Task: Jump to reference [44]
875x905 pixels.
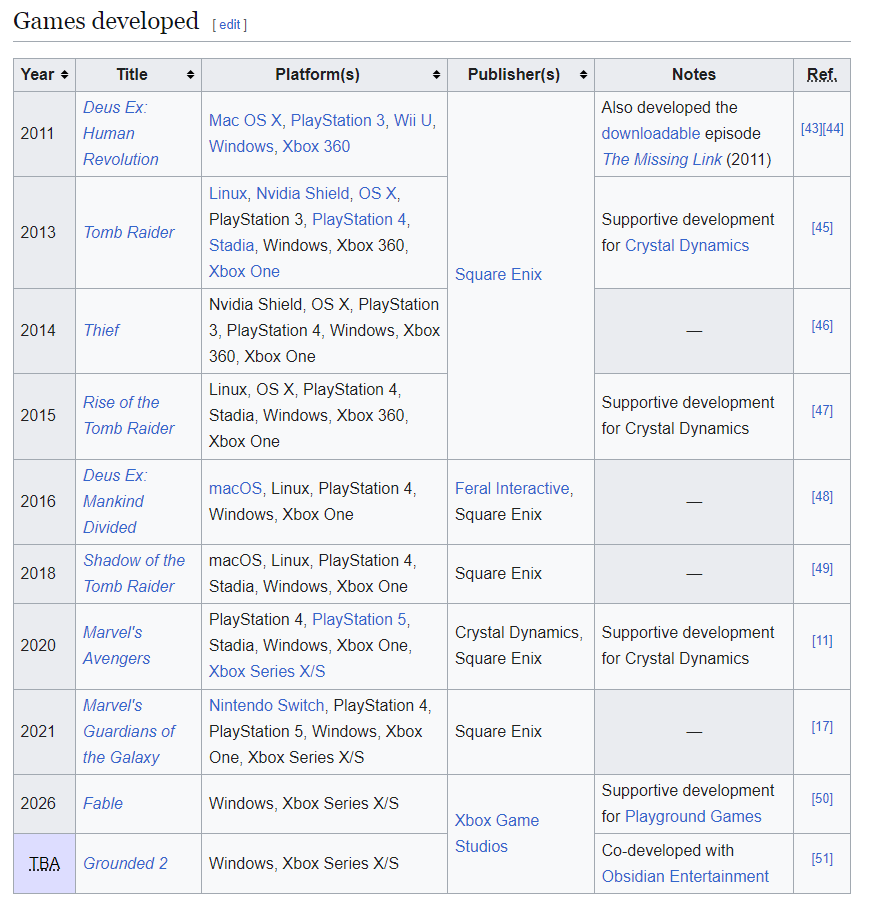Action: coord(833,129)
